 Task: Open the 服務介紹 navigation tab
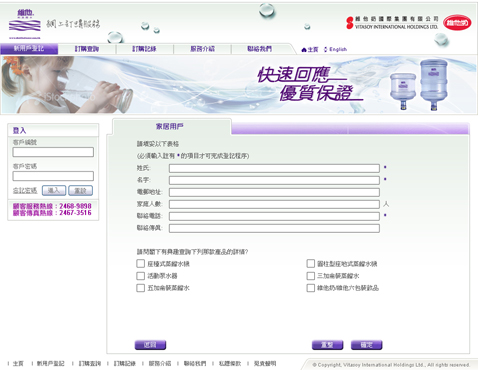202,49
